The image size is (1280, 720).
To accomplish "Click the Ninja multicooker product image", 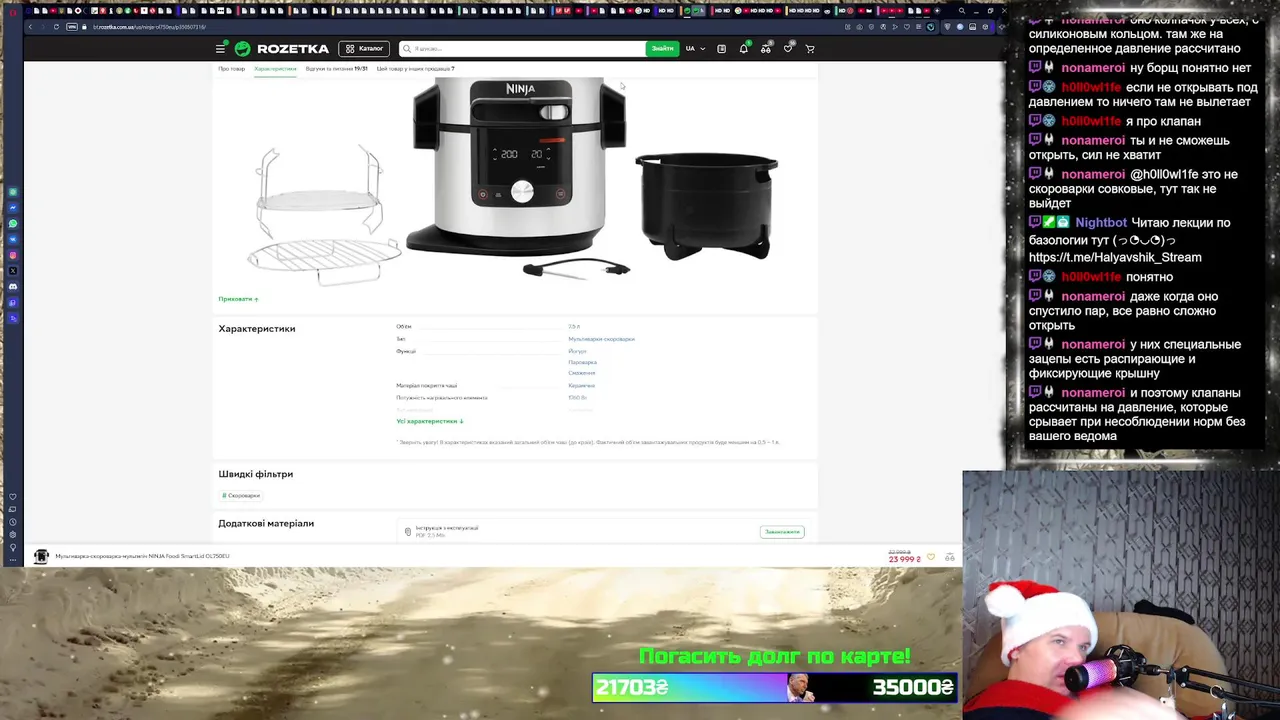I will click(517, 167).
